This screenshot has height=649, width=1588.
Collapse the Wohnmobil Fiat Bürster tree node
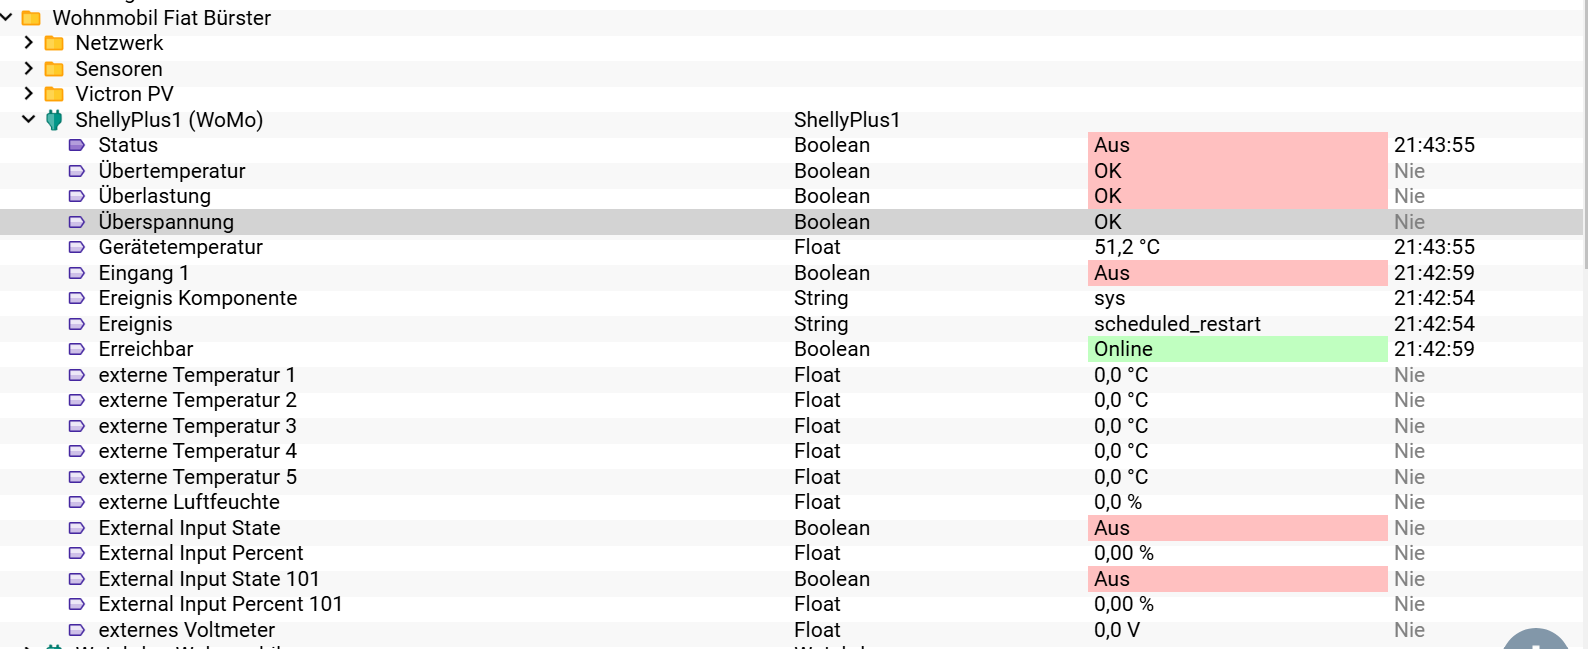pos(7,18)
